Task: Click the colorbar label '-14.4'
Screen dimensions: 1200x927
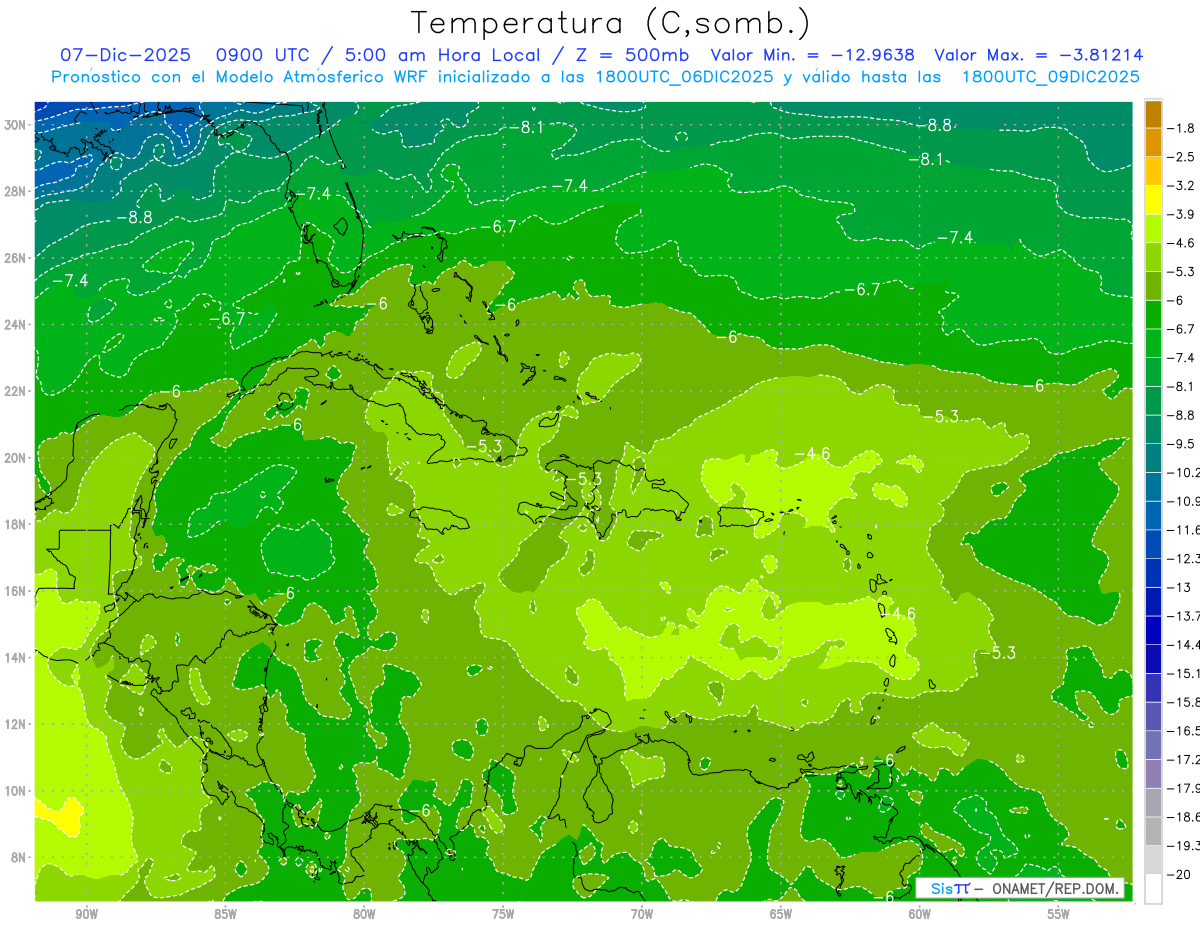Action: click(x=1183, y=644)
